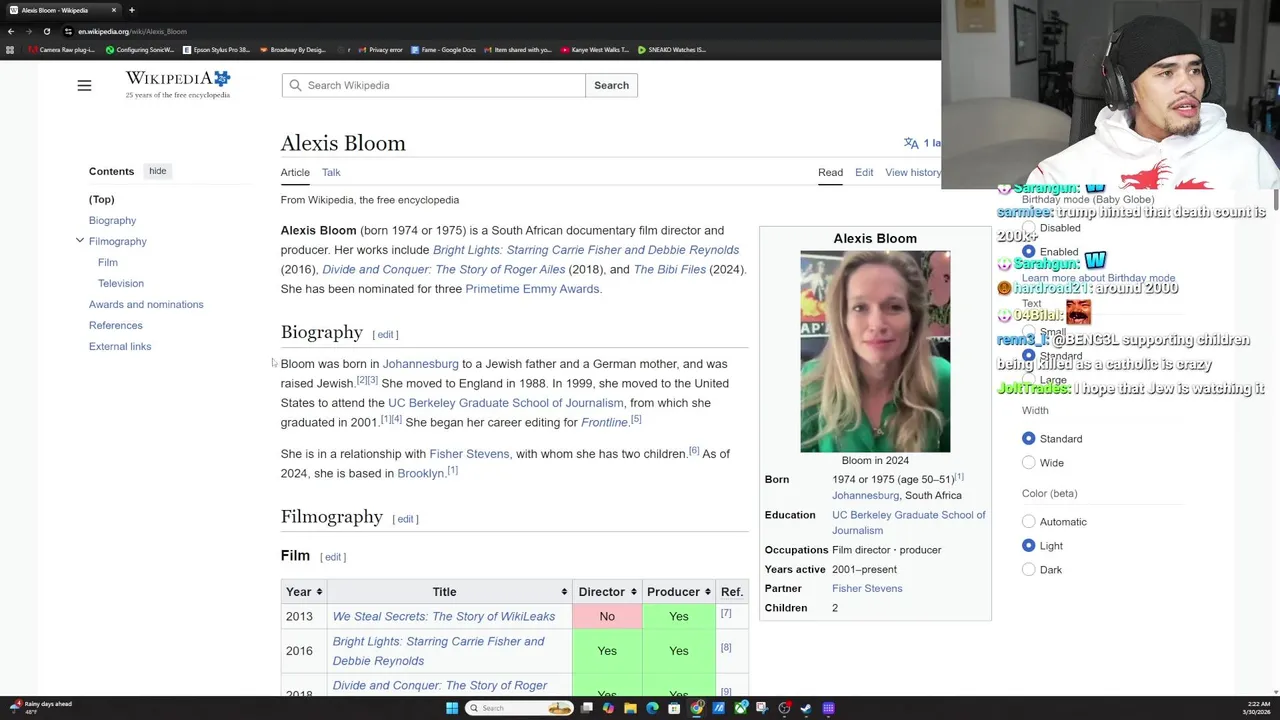The width and height of the screenshot is (1280, 720).
Task: Open the Camera Raw plug-in bookmark
Action: [62, 49]
